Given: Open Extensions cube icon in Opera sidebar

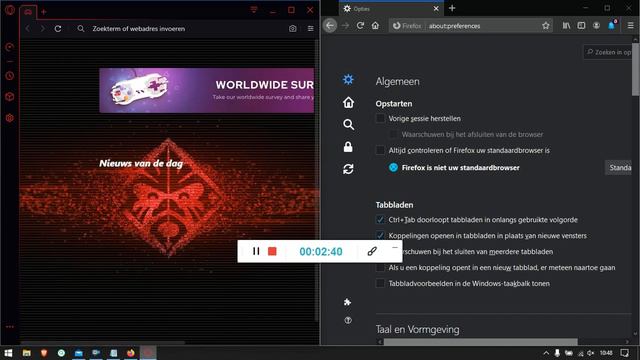Looking at the screenshot, I should tap(10, 97).
